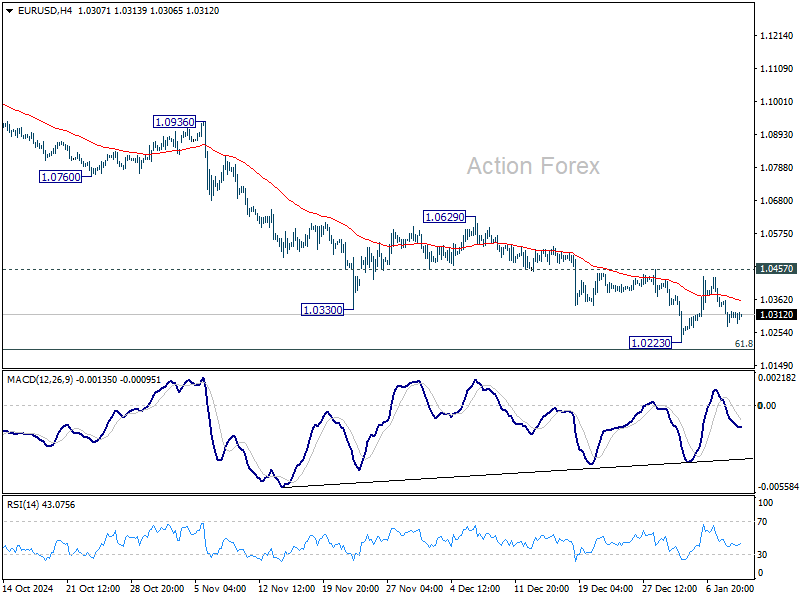Select the 14 Oct 2024 date label

coord(28,589)
